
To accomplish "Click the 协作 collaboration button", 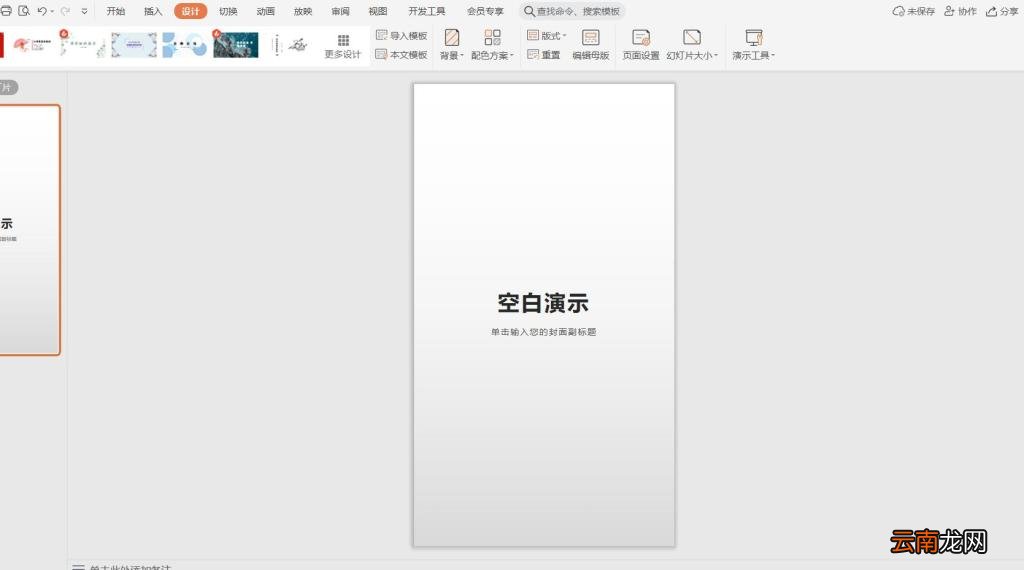I will point(960,11).
